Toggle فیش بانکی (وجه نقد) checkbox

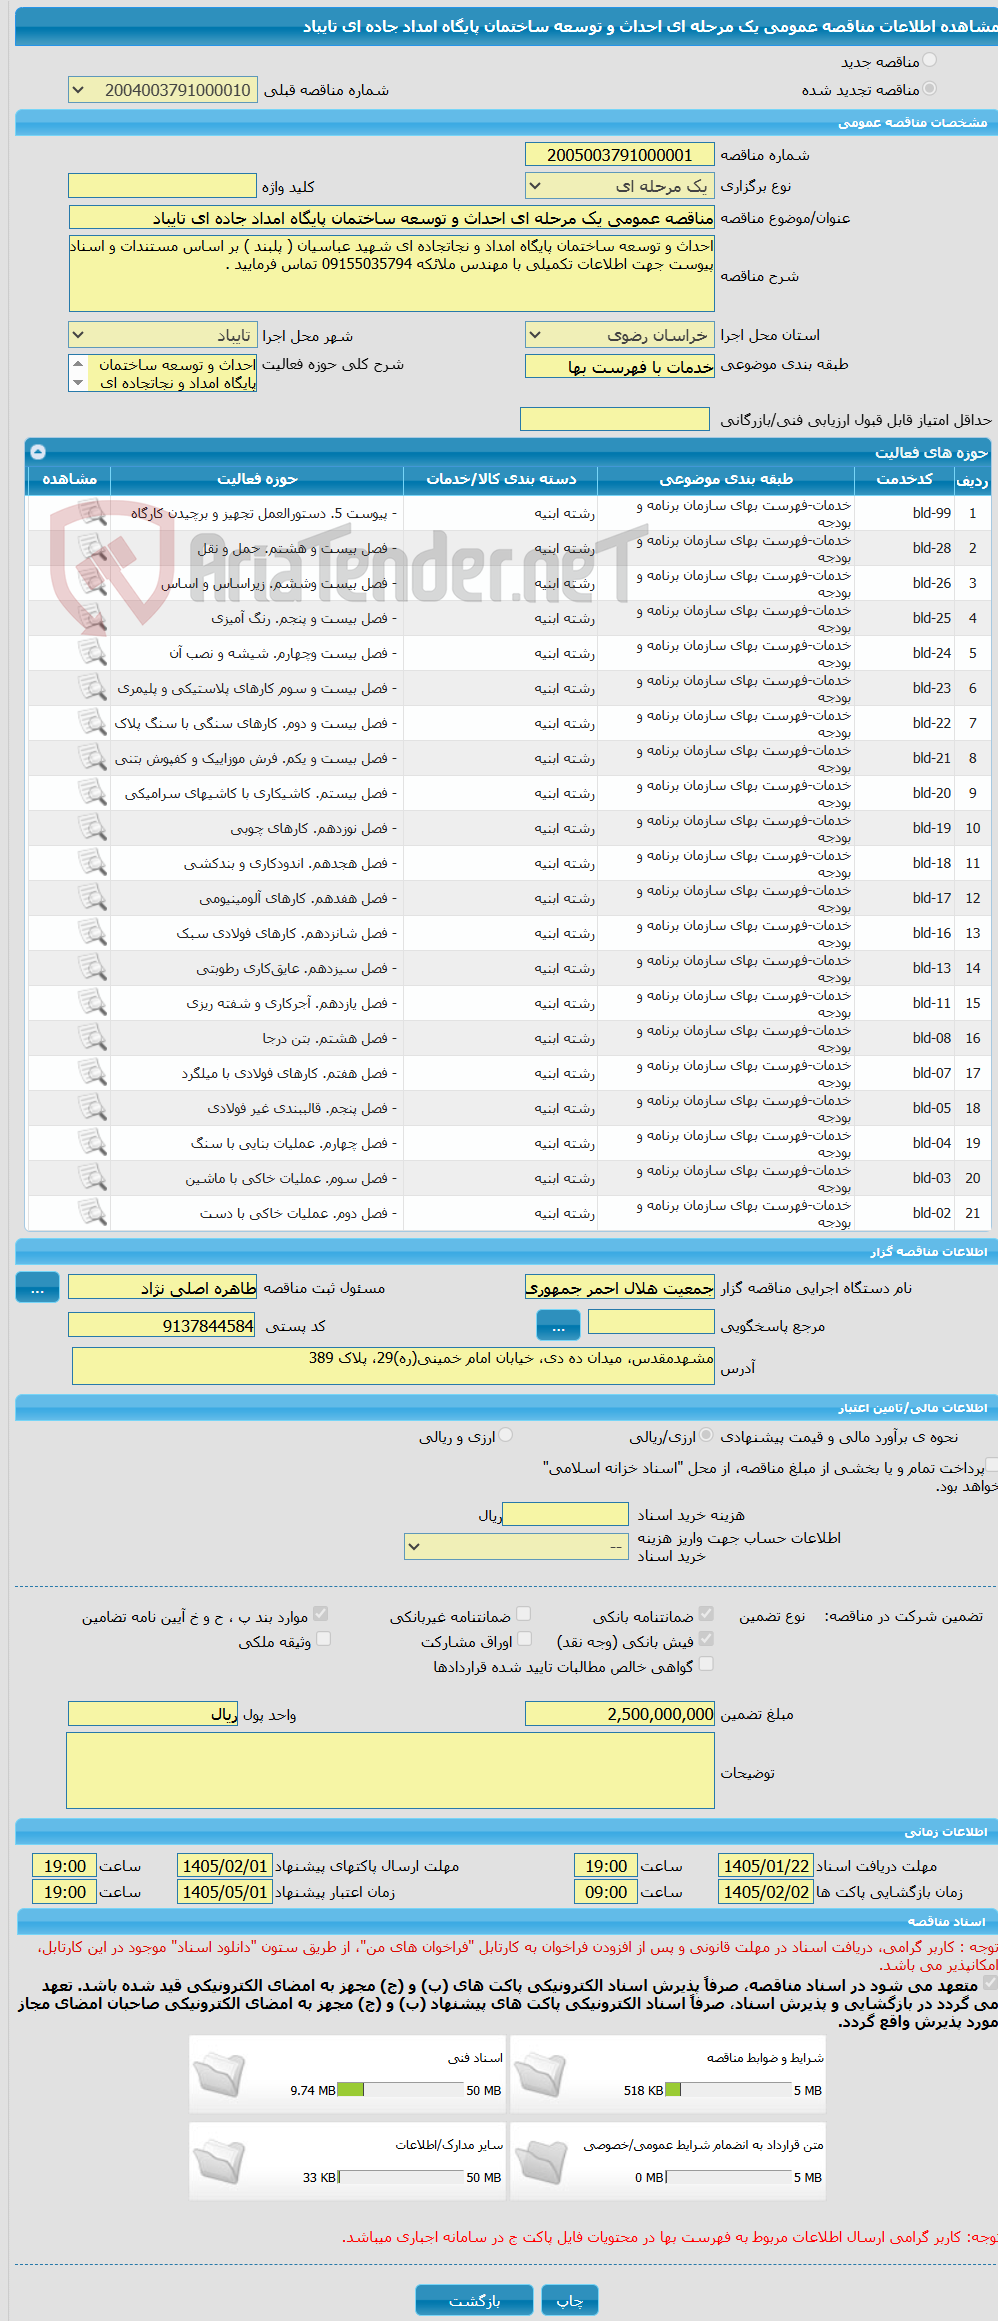click(706, 1639)
